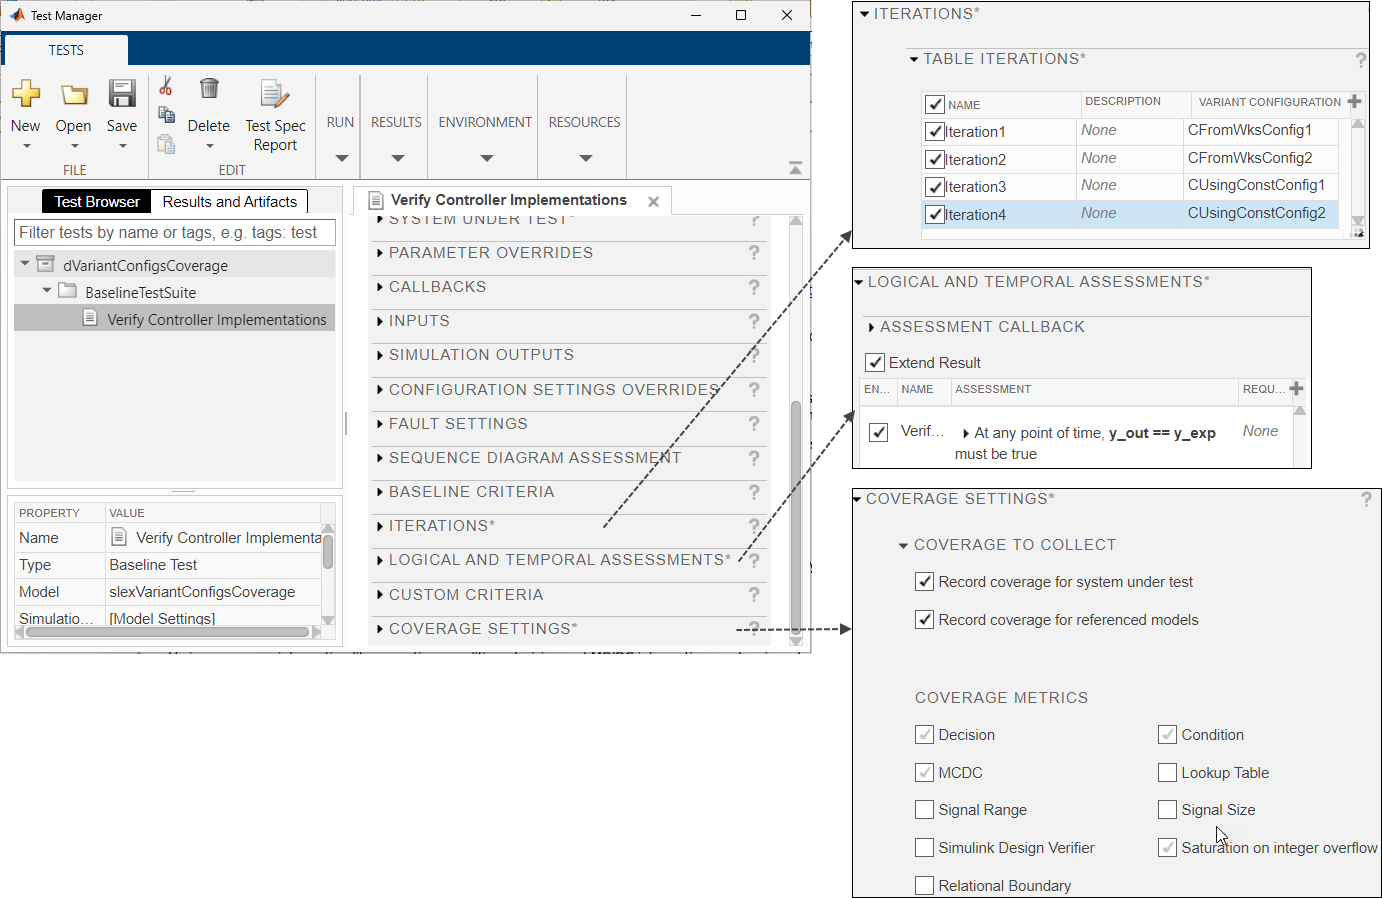Viewport: 1382px width, 898px height.
Task: Click the Save disk icon
Action: coord(122,94)
